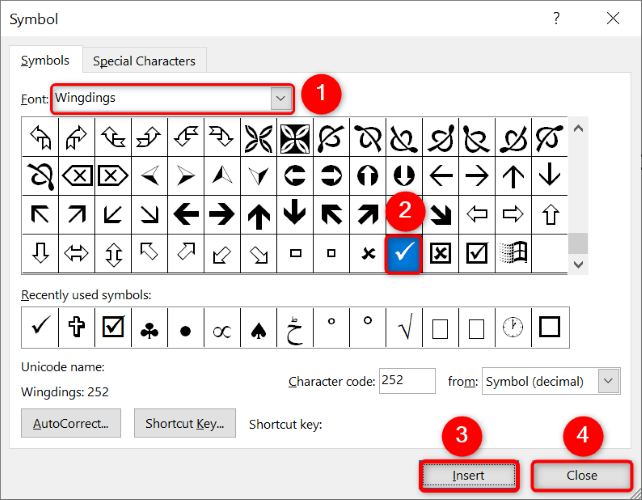Click the Wingdings font name field
Viewport: 642px width, 500px height.
click(162, 98)
